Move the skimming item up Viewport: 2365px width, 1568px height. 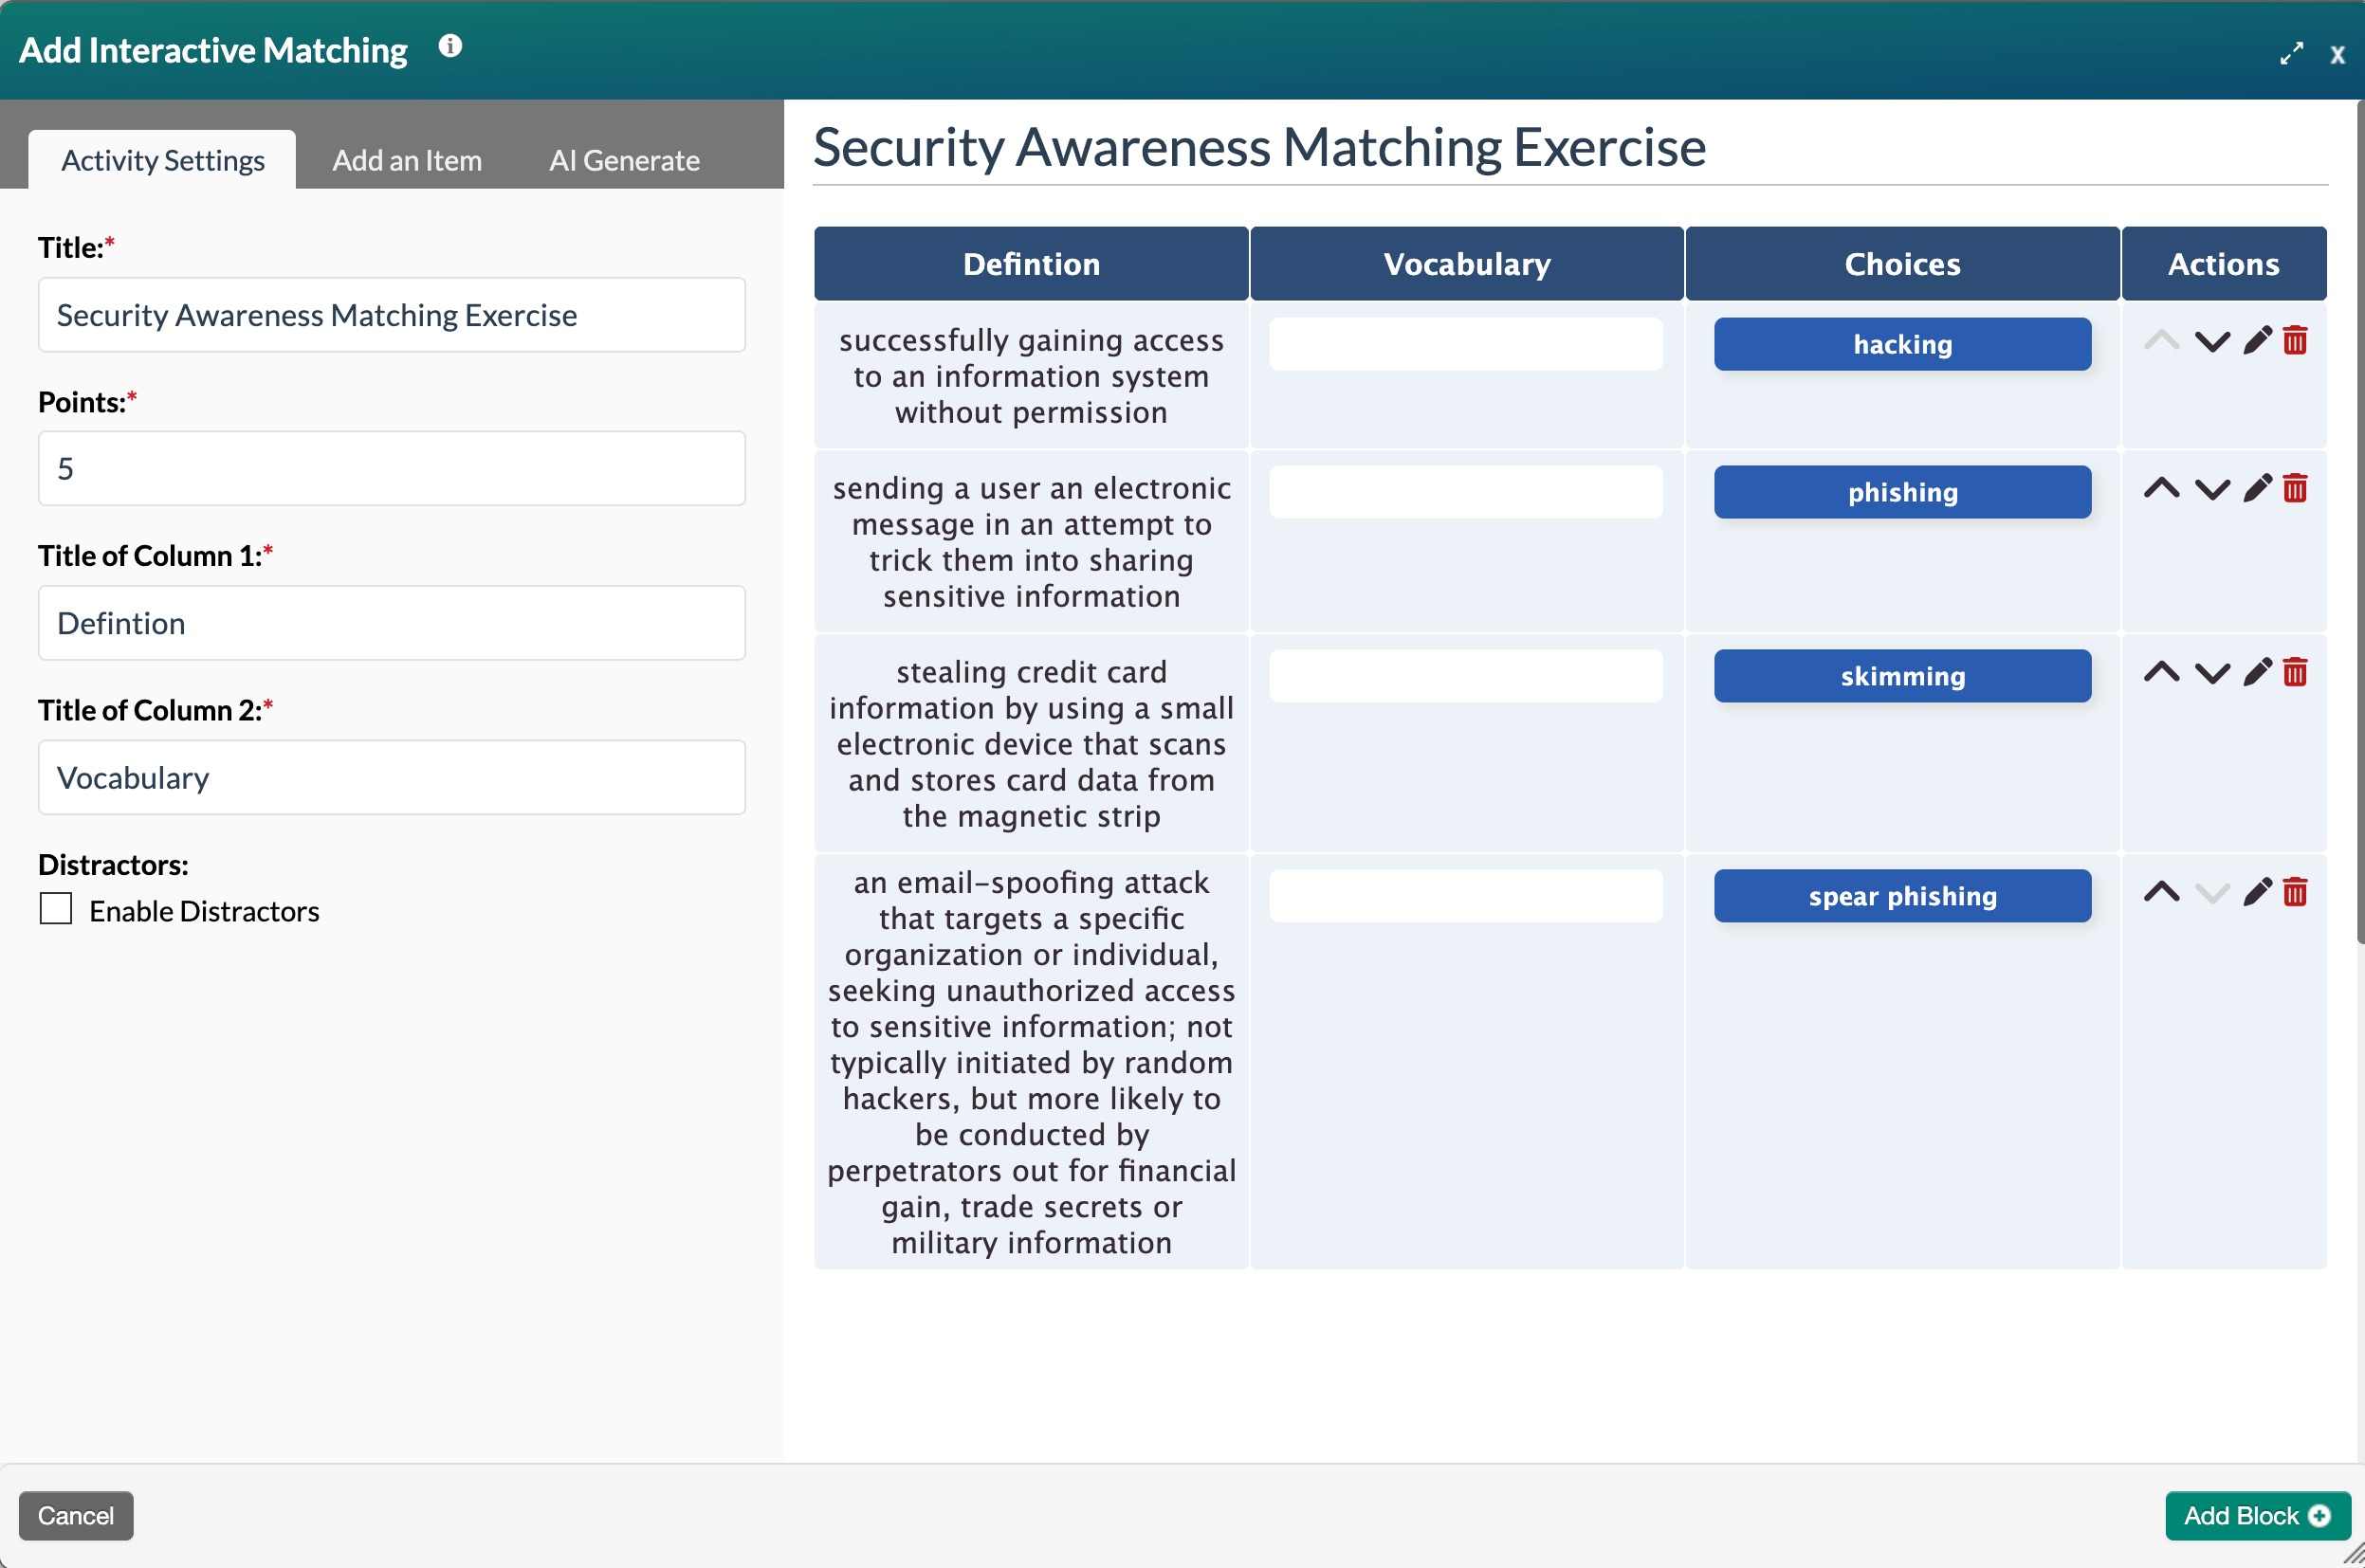[x=2162, y=672]
